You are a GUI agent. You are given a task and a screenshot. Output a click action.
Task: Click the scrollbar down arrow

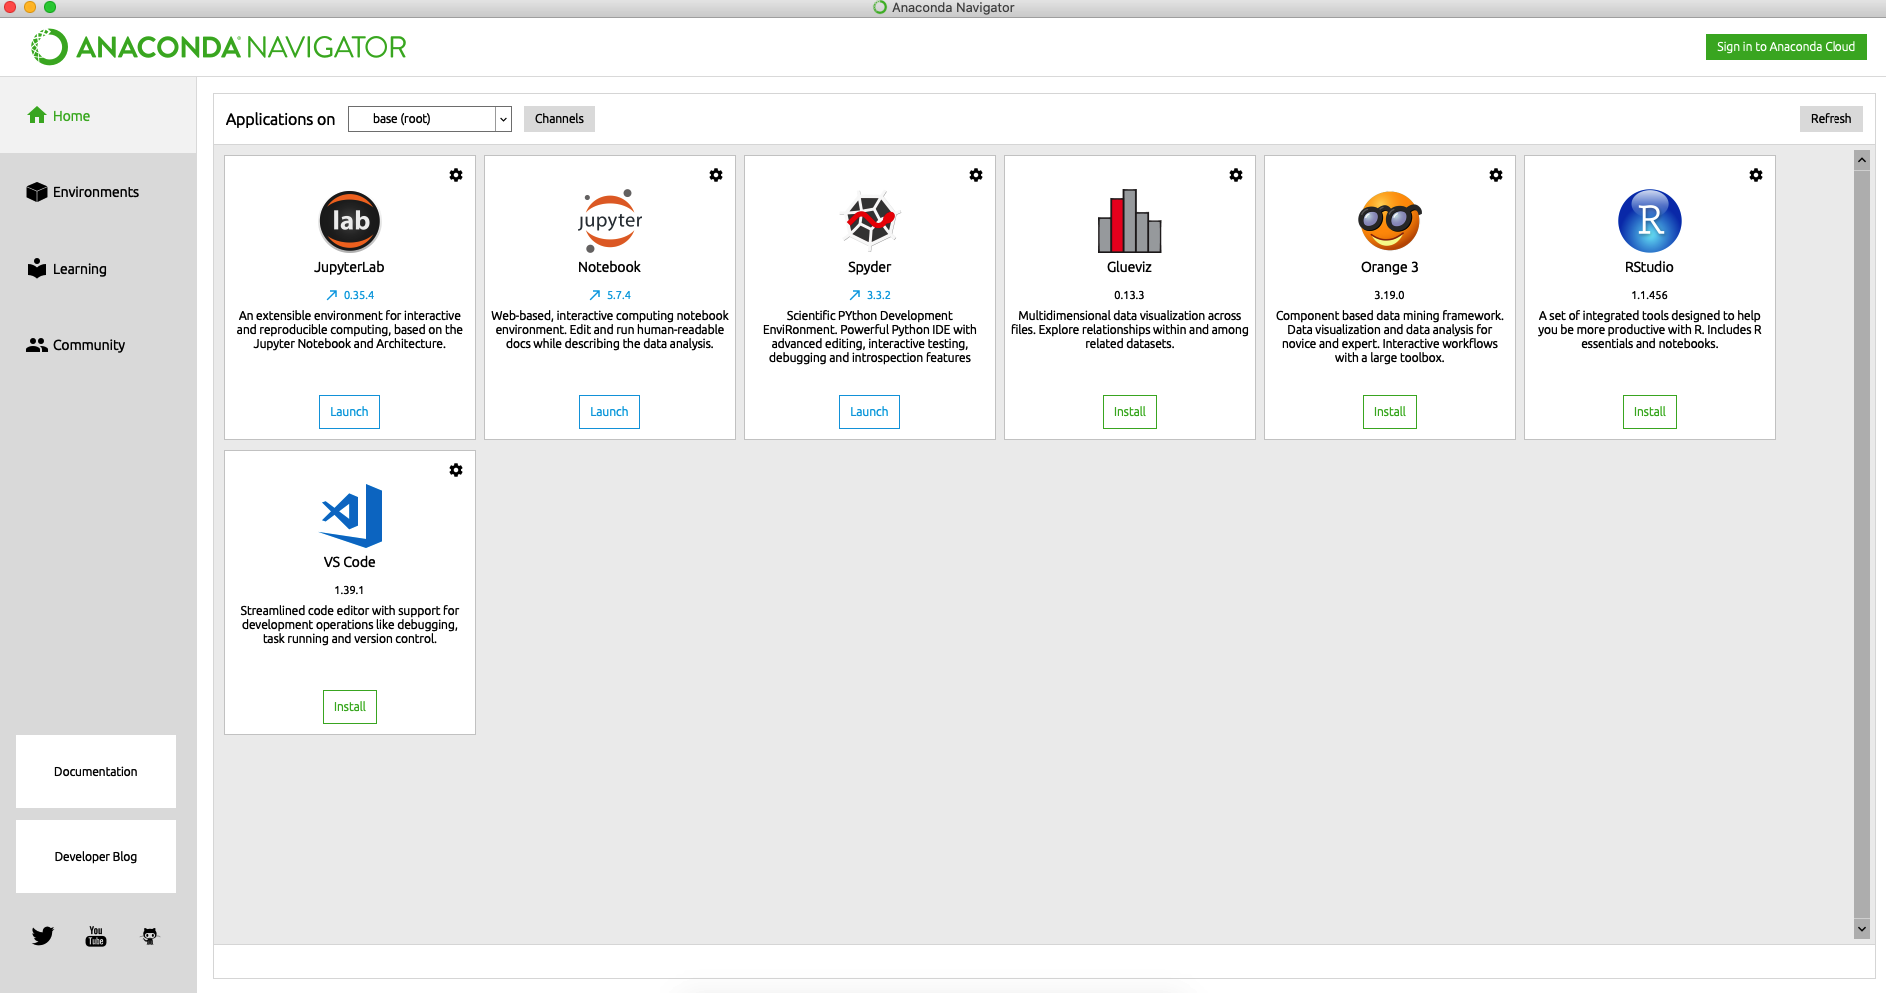click(x=1862, y=929)
